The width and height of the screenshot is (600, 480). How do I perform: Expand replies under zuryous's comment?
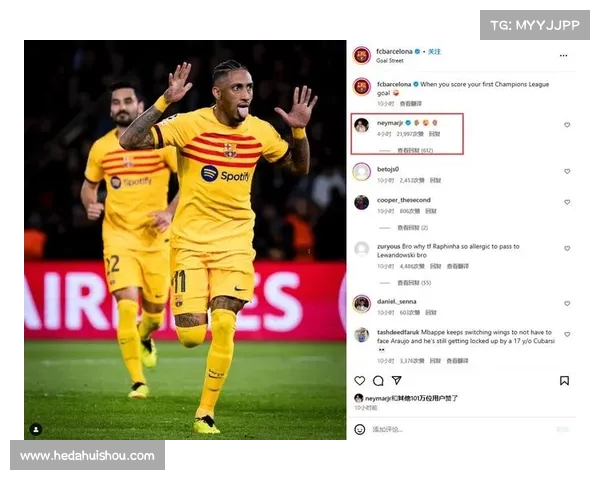[414, 283]
